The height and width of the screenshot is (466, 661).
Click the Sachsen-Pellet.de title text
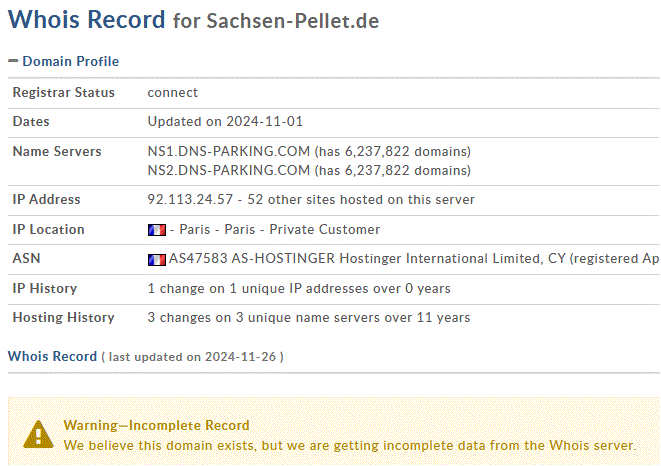(x=293, y=21)
